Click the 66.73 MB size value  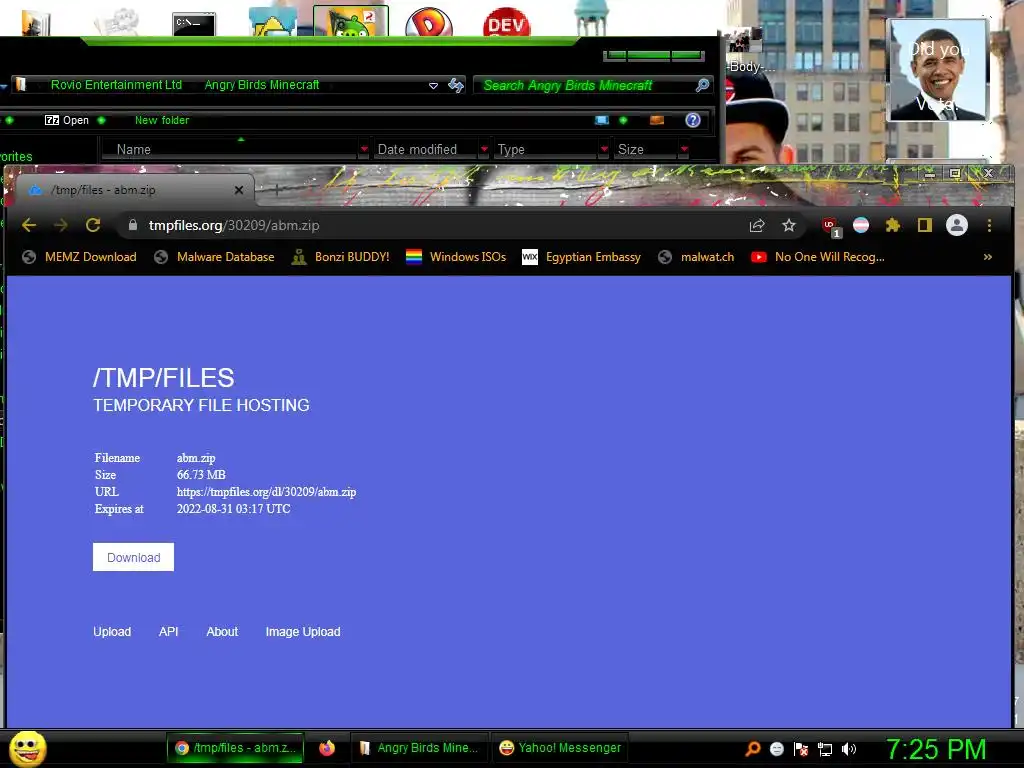click(201, 475)
